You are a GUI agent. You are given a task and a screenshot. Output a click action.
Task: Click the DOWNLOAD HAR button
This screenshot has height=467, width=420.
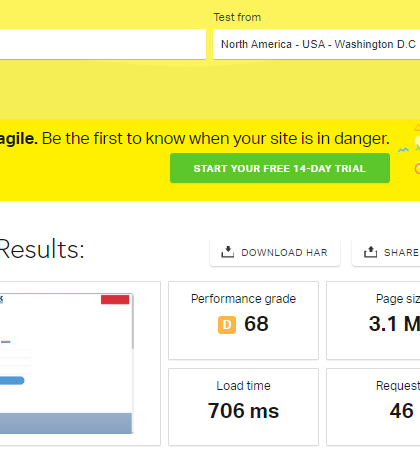(x=275, y=252)
